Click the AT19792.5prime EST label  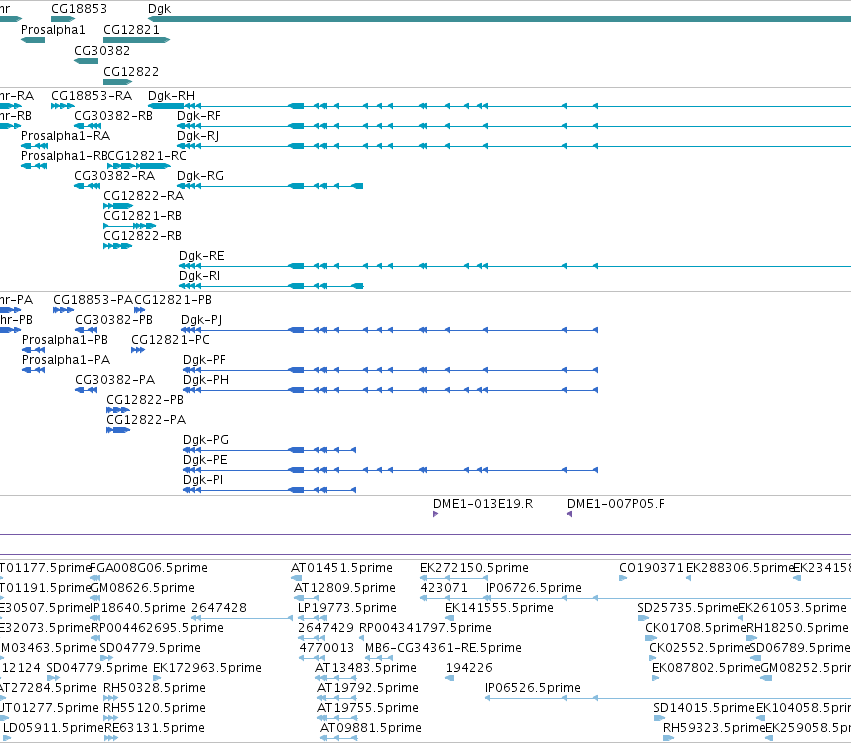tap(368, 688)
